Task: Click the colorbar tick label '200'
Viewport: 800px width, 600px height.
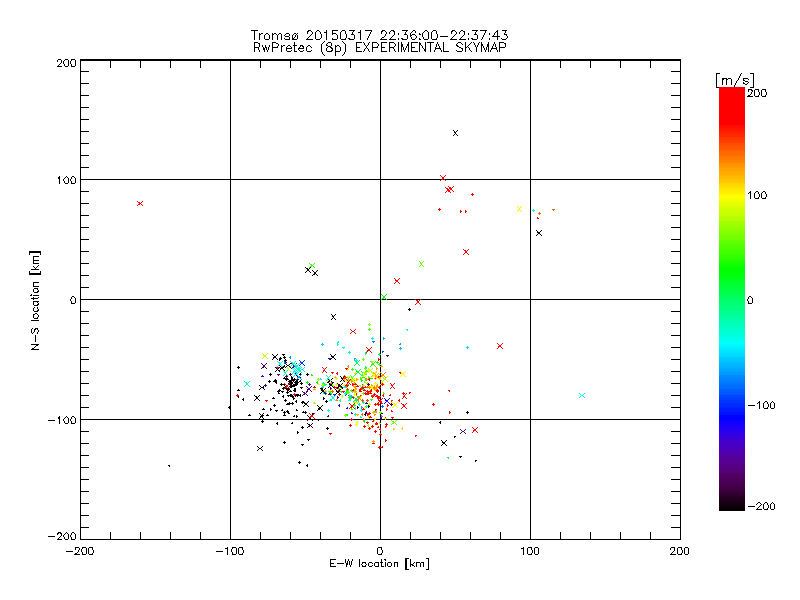Action: (757, 93)
